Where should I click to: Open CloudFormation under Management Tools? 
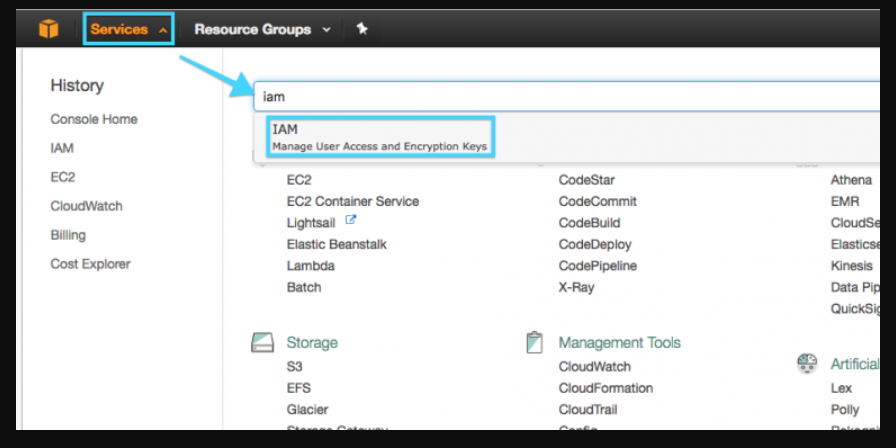605,388
